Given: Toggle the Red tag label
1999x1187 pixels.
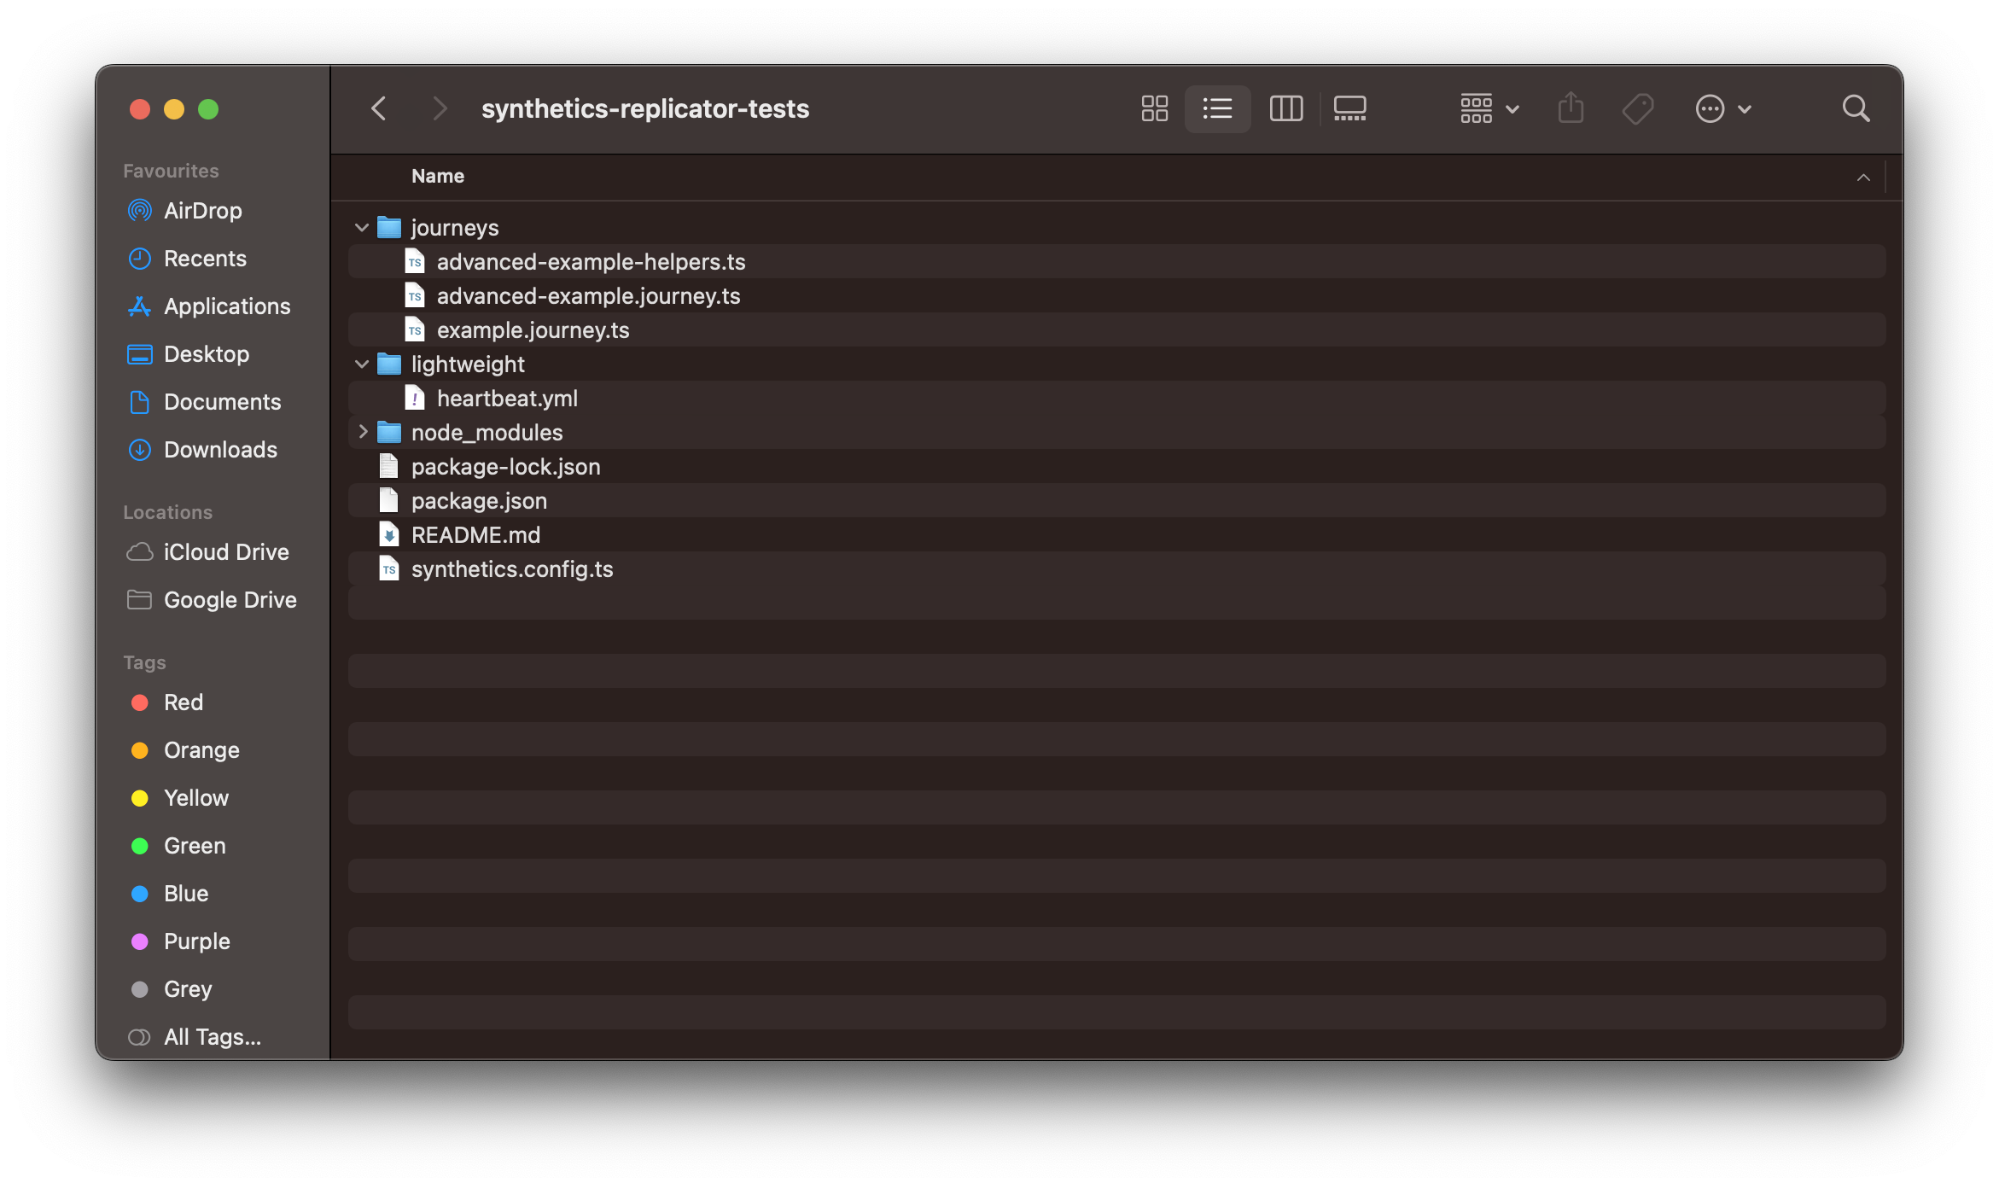Looking at the screenshot, I should (182, 702).
